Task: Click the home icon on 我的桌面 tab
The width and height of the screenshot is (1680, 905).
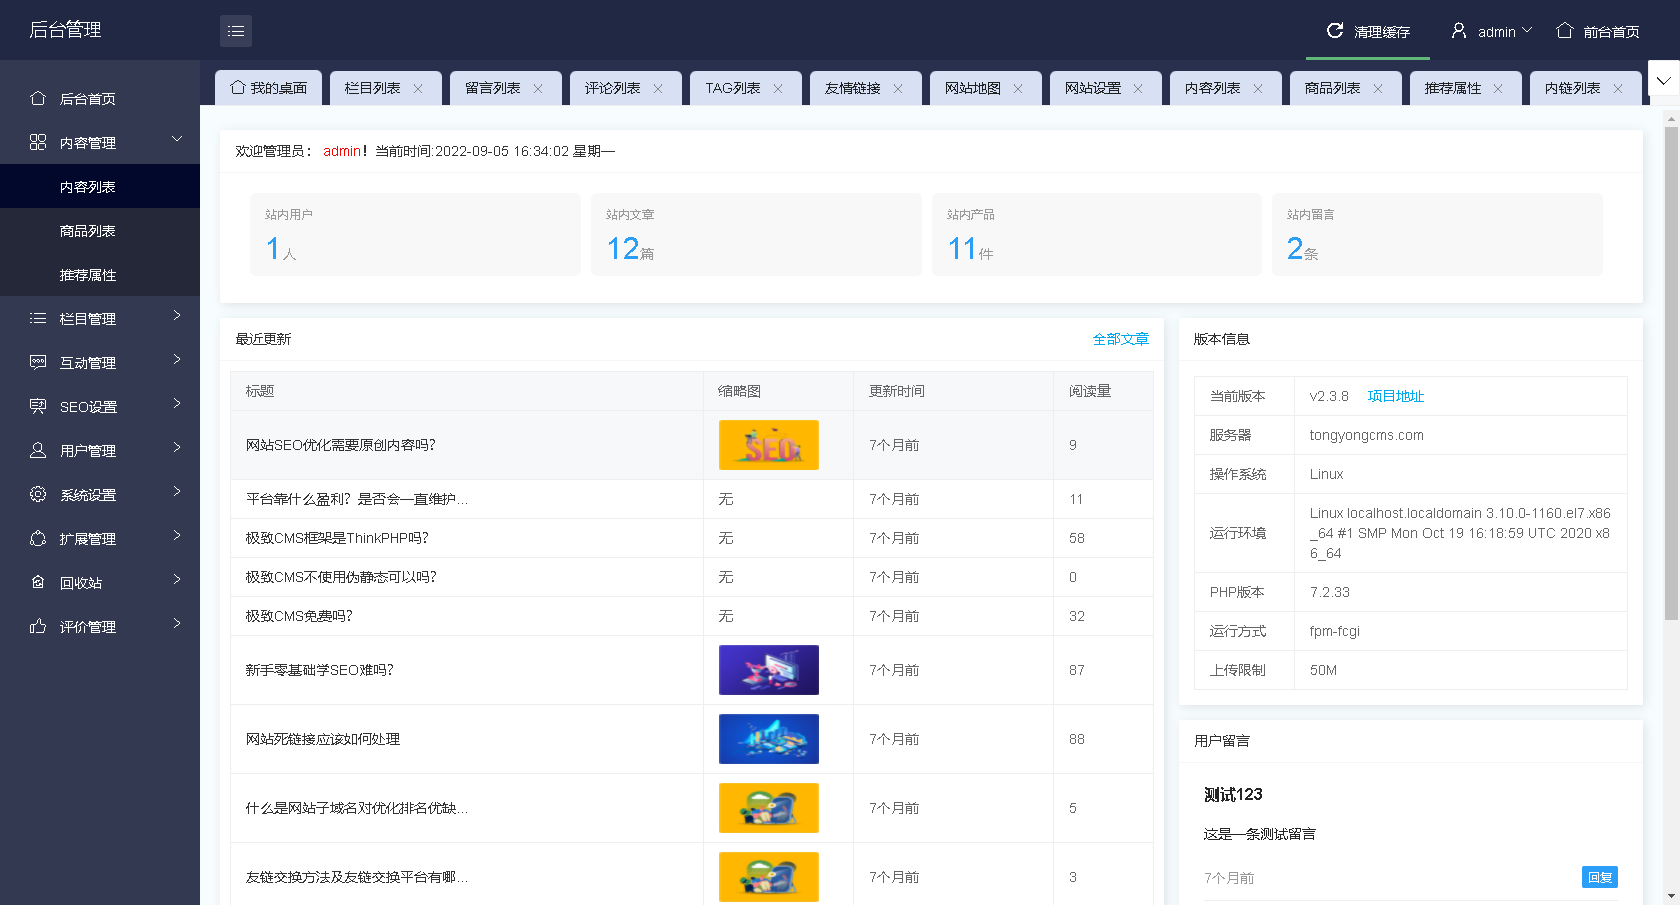Action: [x=238, y=88]
